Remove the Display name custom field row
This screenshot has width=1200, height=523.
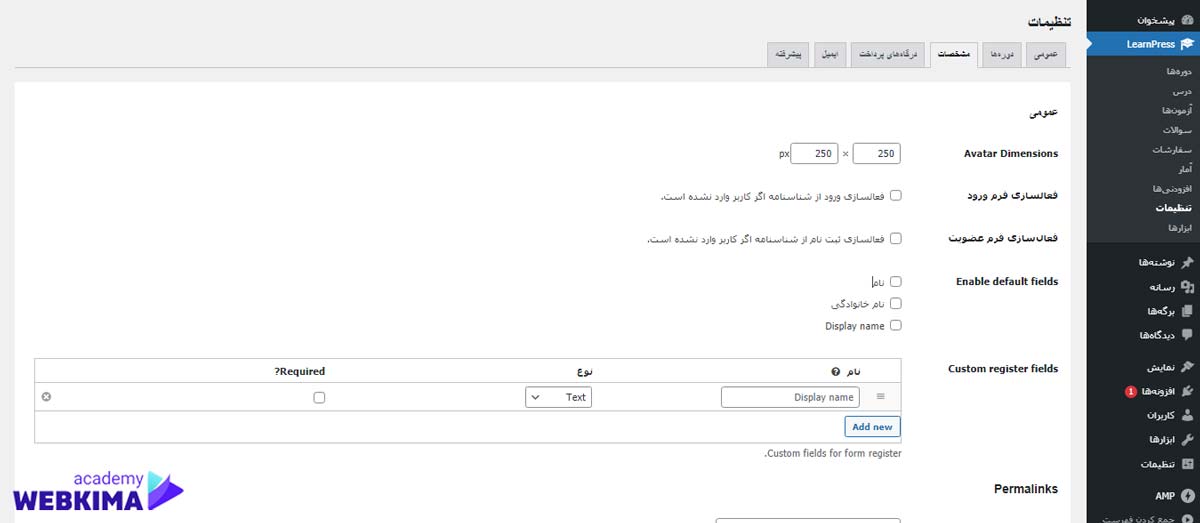pos(46,397)
